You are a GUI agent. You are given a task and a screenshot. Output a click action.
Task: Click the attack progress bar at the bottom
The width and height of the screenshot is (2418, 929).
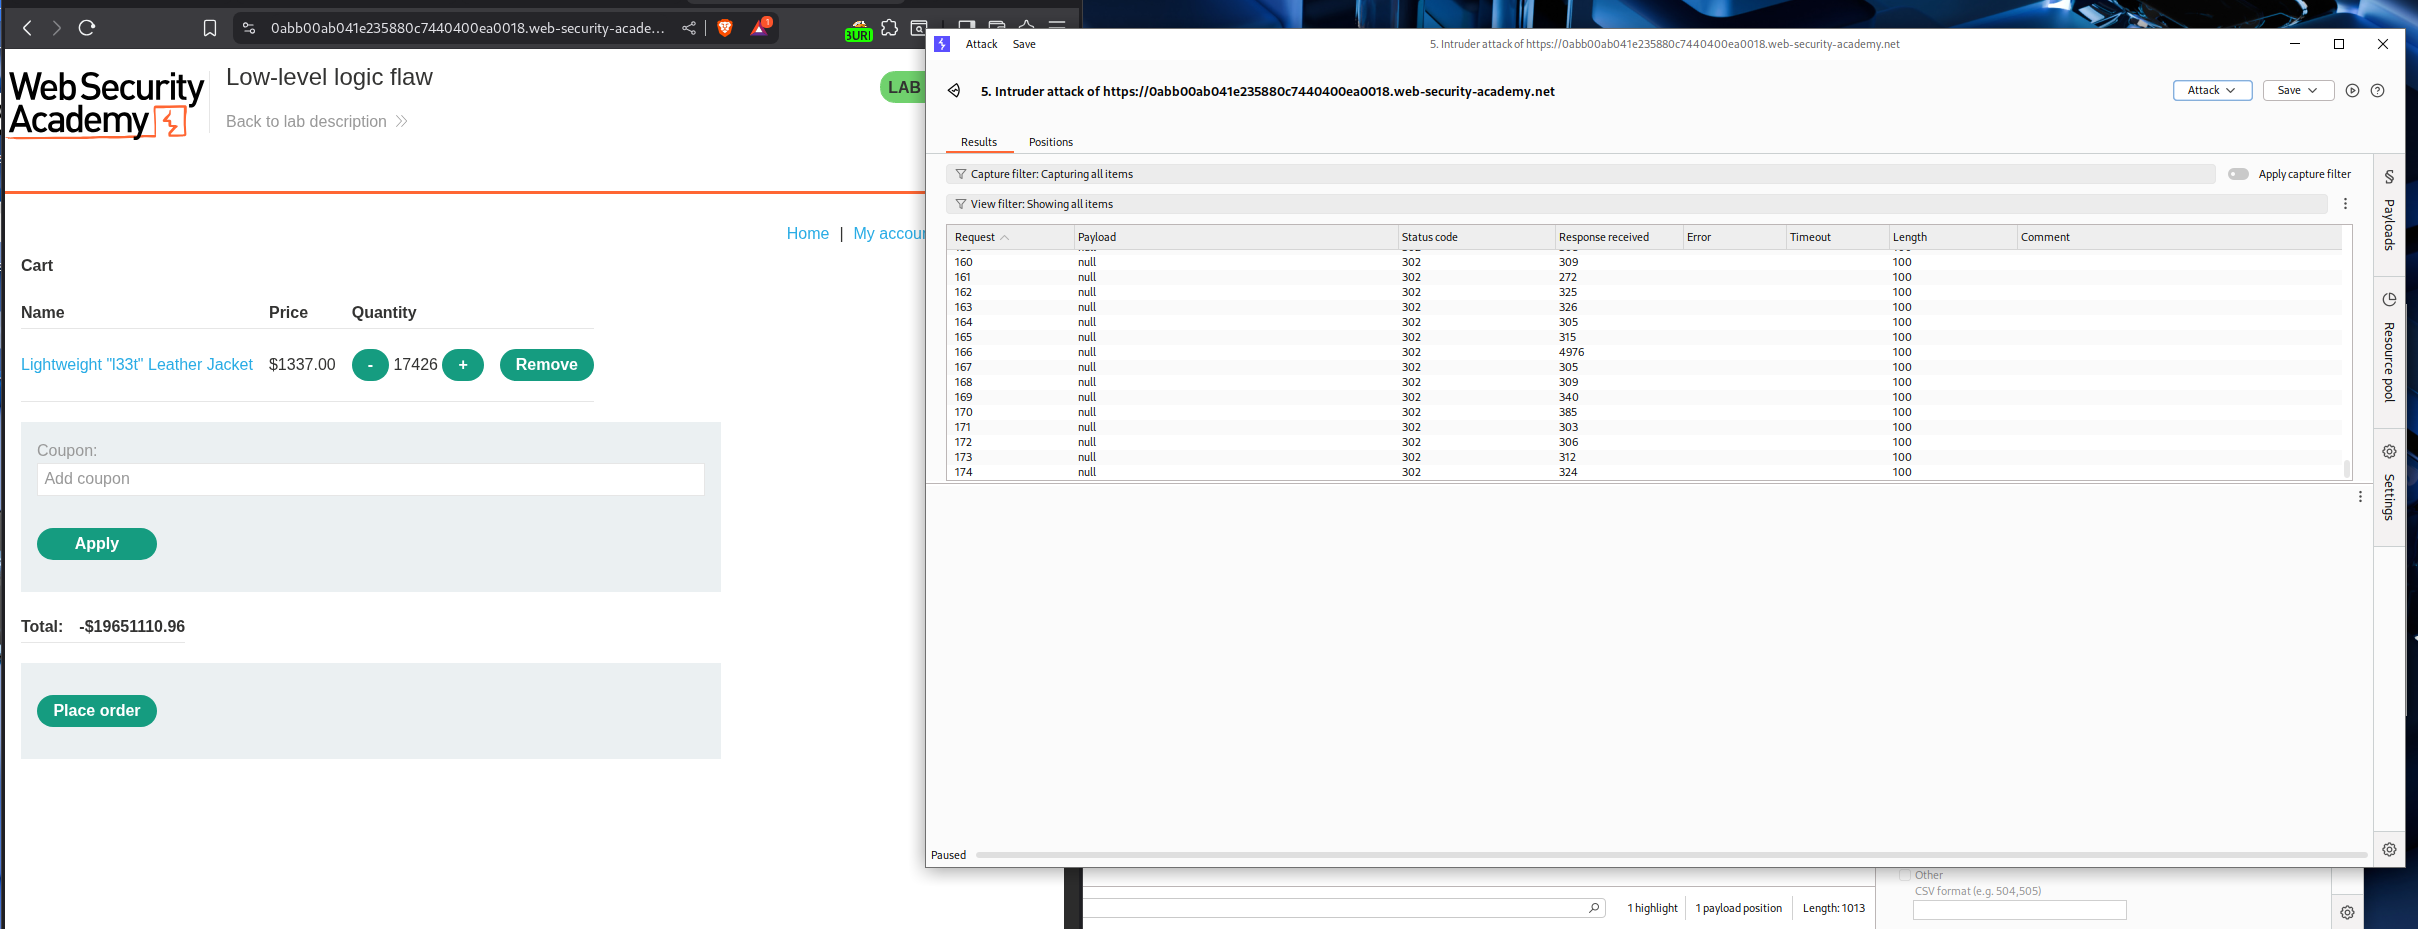(x=1670, y=855)
